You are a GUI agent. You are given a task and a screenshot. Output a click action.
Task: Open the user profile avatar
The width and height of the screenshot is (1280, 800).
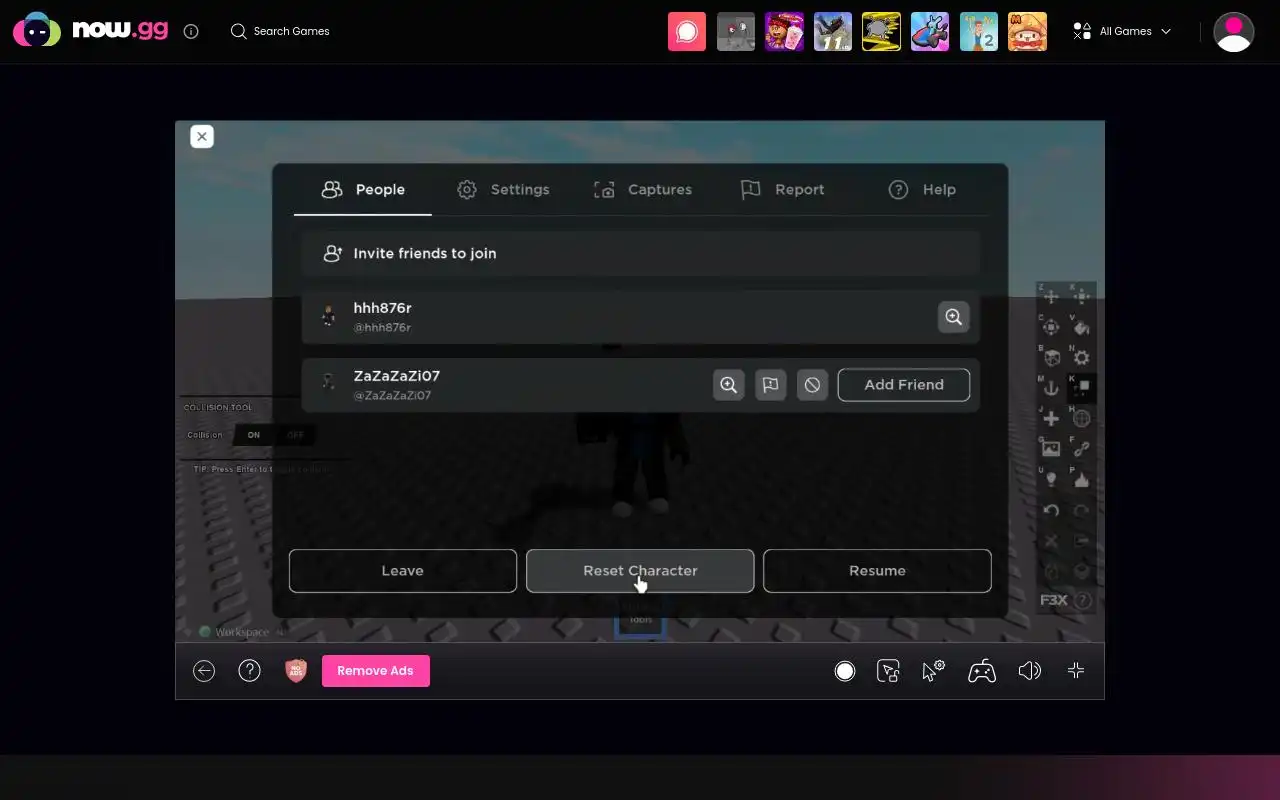[x=1234, y=31]
